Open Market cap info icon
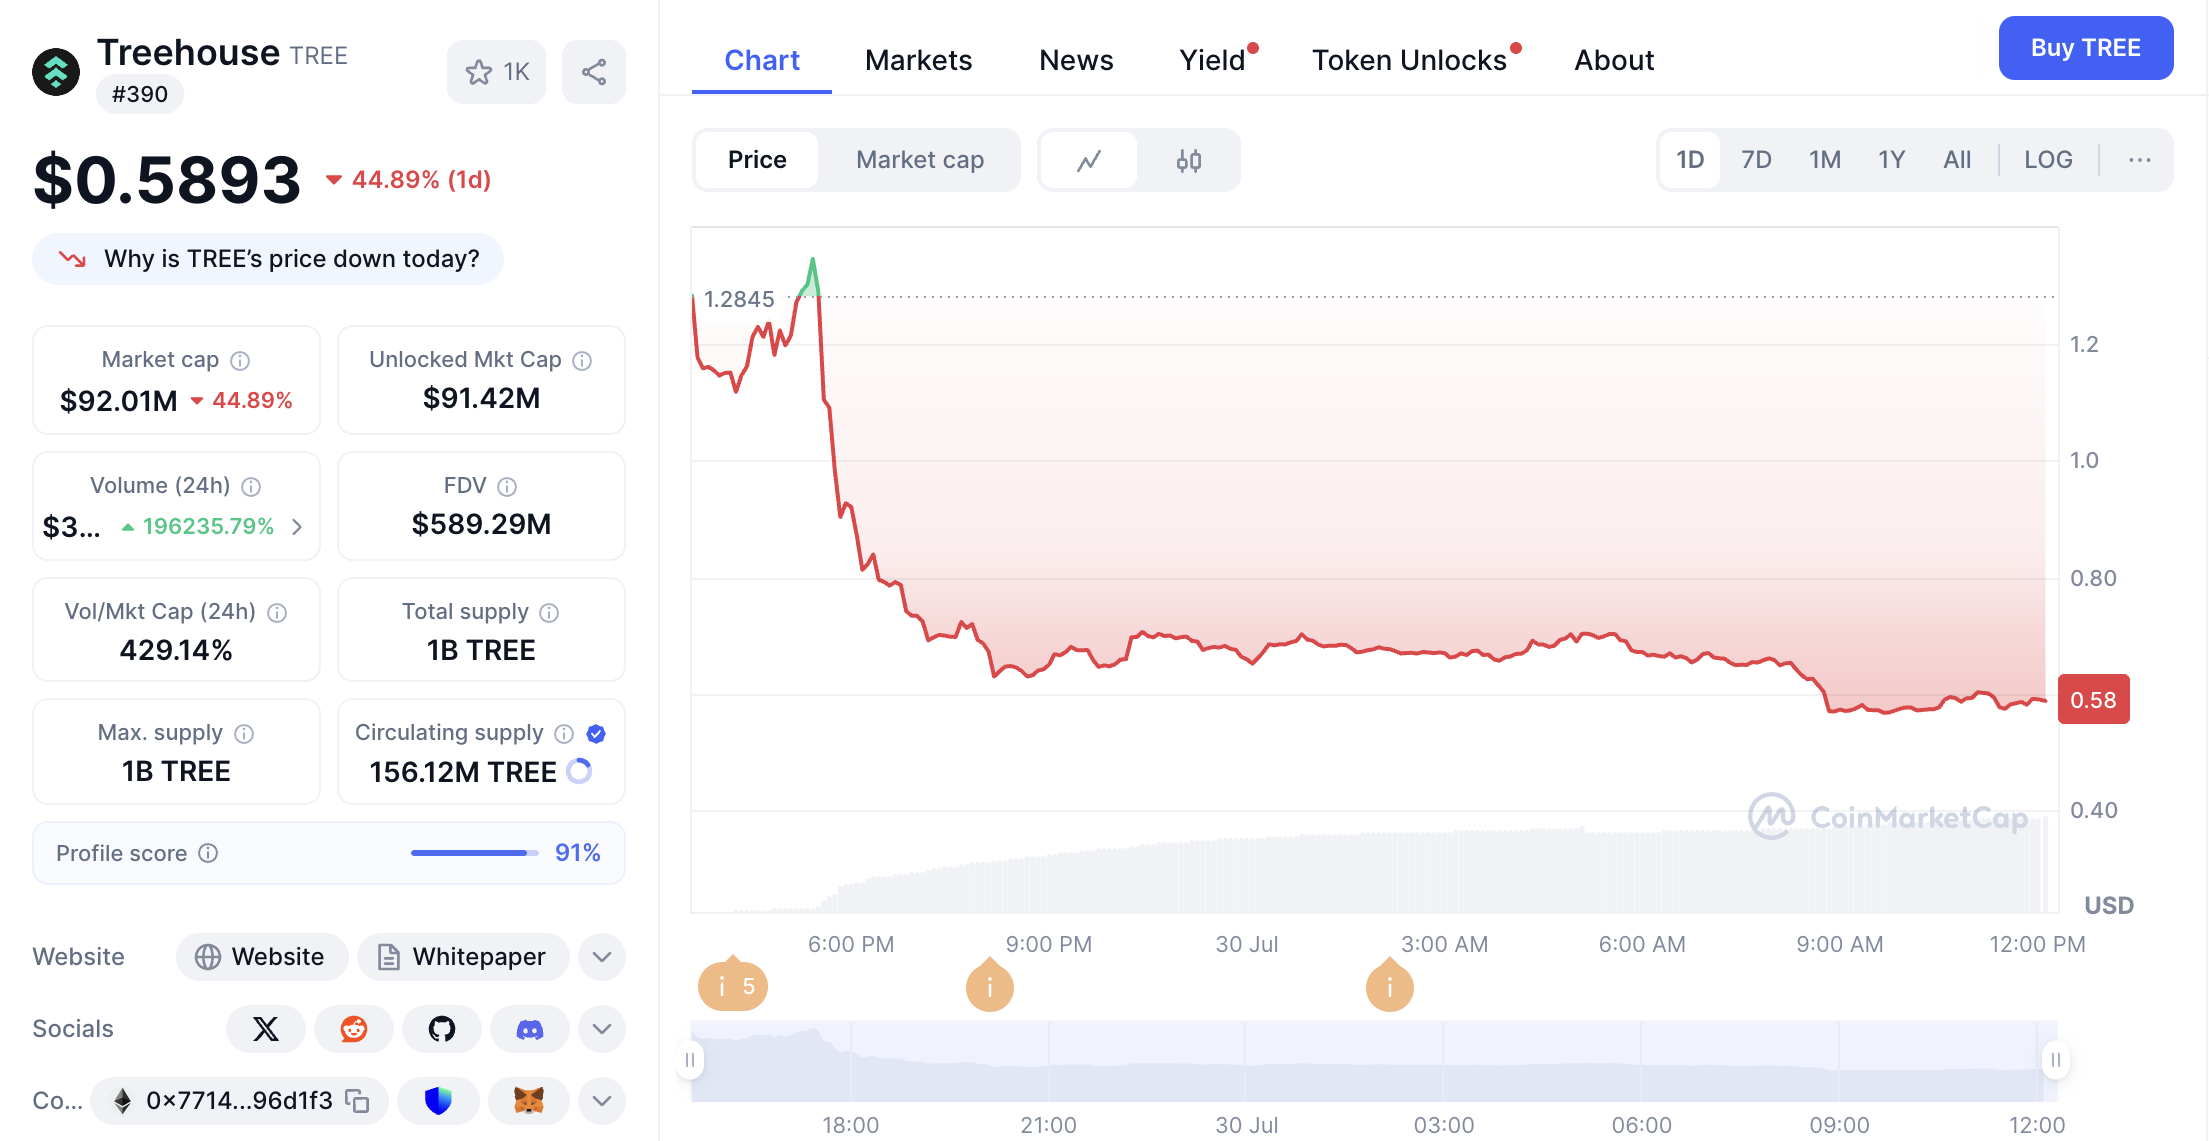The width and height of the screenshot is (2209, 1141). (240, 361)
